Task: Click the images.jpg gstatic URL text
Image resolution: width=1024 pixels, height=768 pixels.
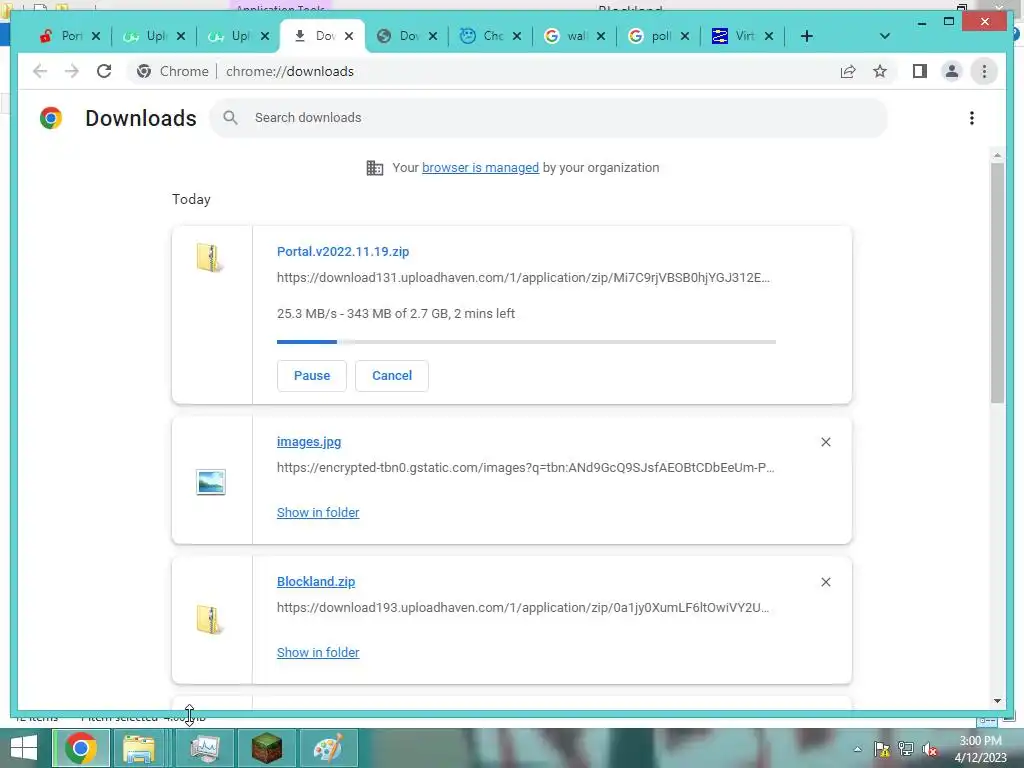Action: tap(526, 468)
